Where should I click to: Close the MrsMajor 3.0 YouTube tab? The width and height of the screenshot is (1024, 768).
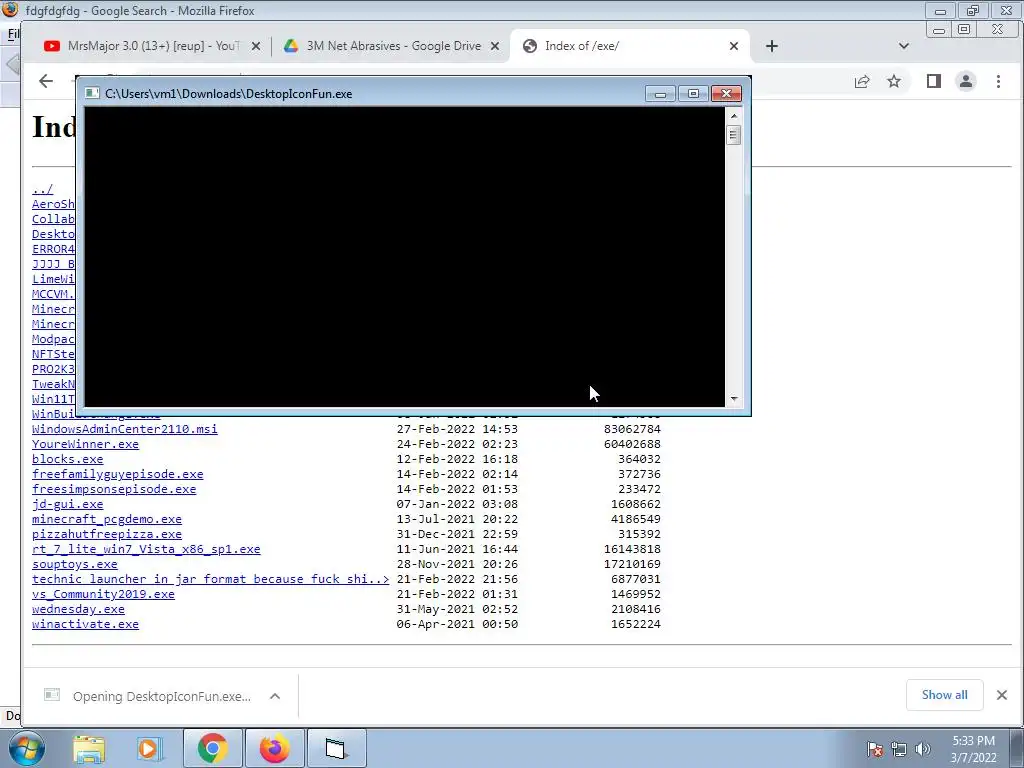tap(256, 46)
